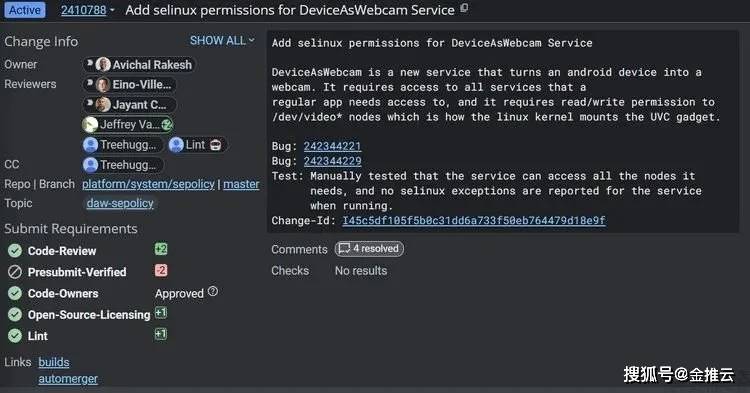Click the Presubmit-Verified blocked status icon
Viewport: 750px width, 393px height.
pos(15,272)
